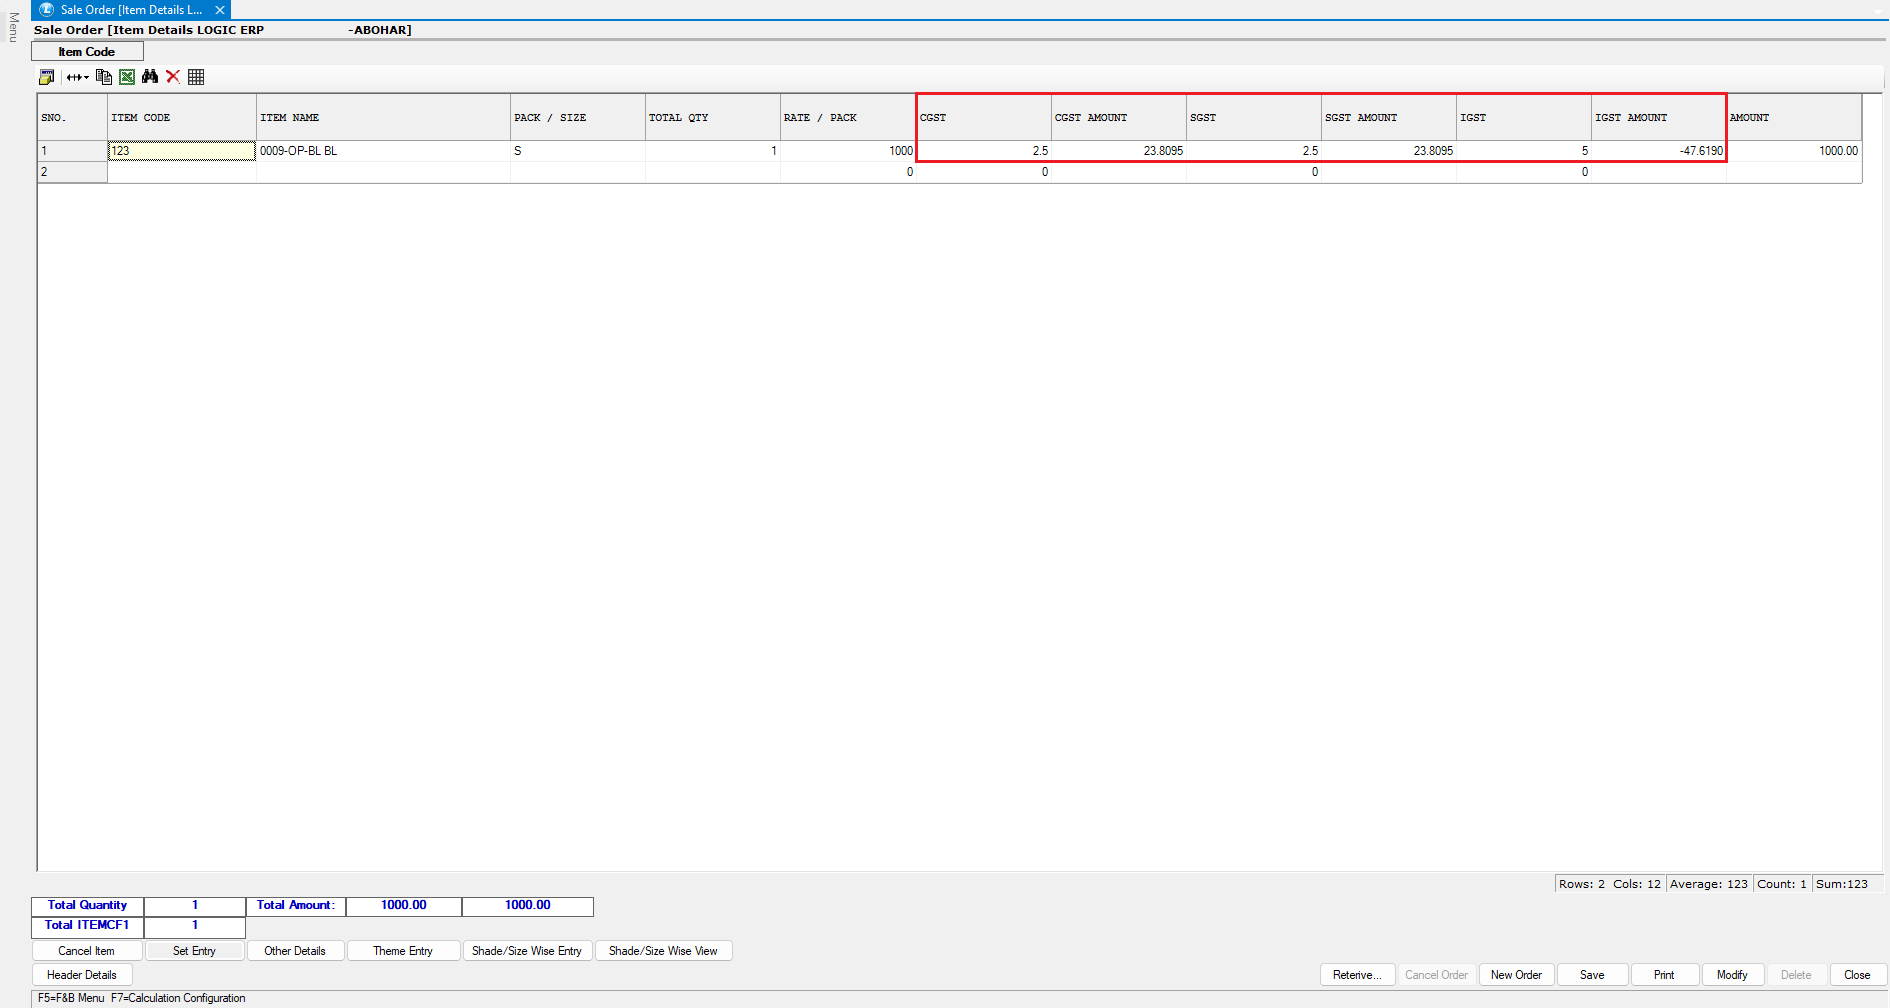
Task: Click the grid view icon in toolbar
Action: (196, 77)
